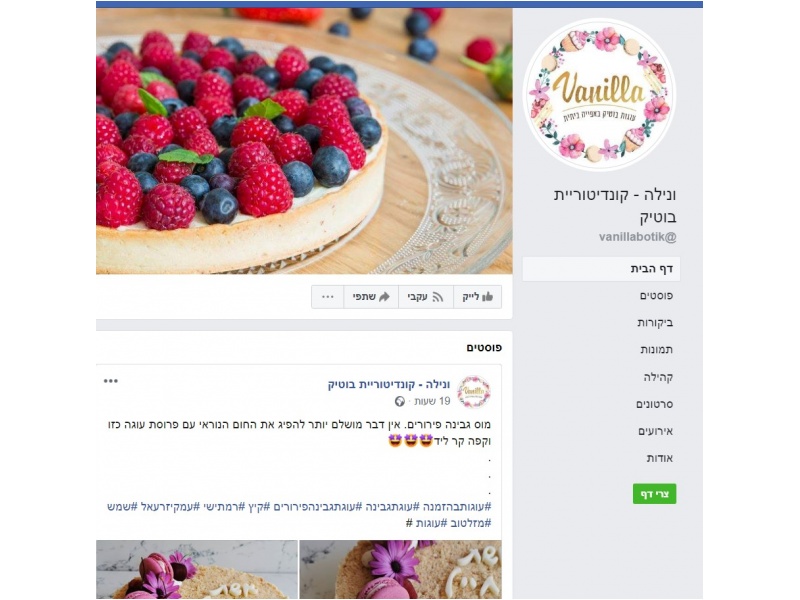
Task: Go to Photos (תמונות) section
Action: tap(657, 350)
